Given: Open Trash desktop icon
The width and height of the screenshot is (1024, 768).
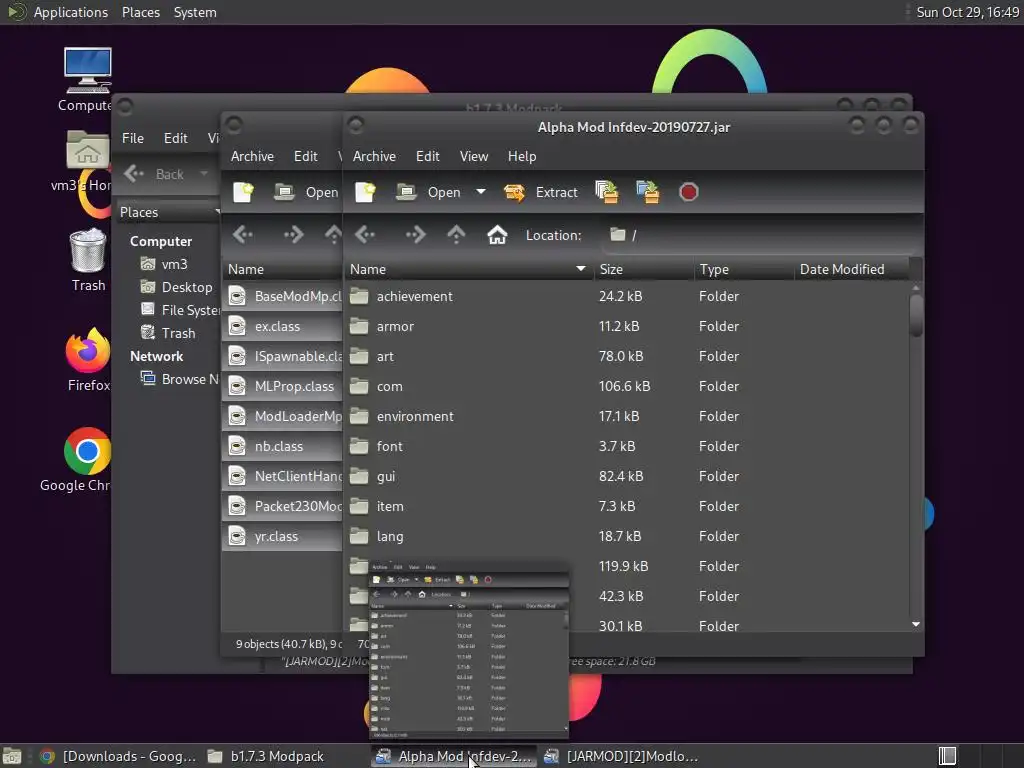Looking at the screenshot, I should tap(88, 260).
